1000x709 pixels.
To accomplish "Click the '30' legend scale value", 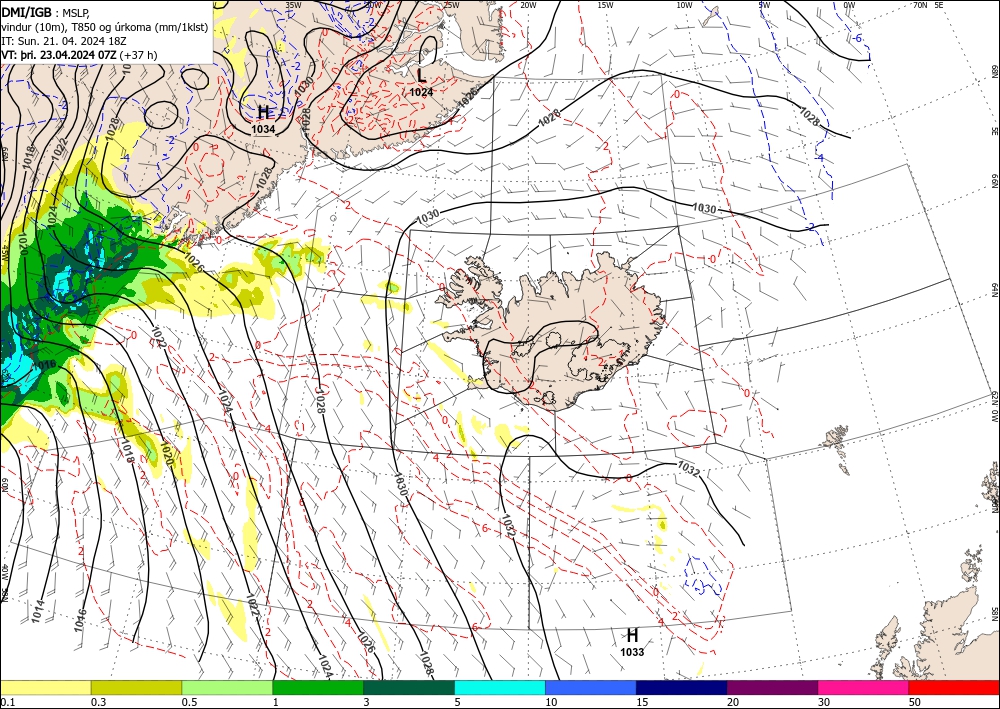I will (x=824, y=702).
